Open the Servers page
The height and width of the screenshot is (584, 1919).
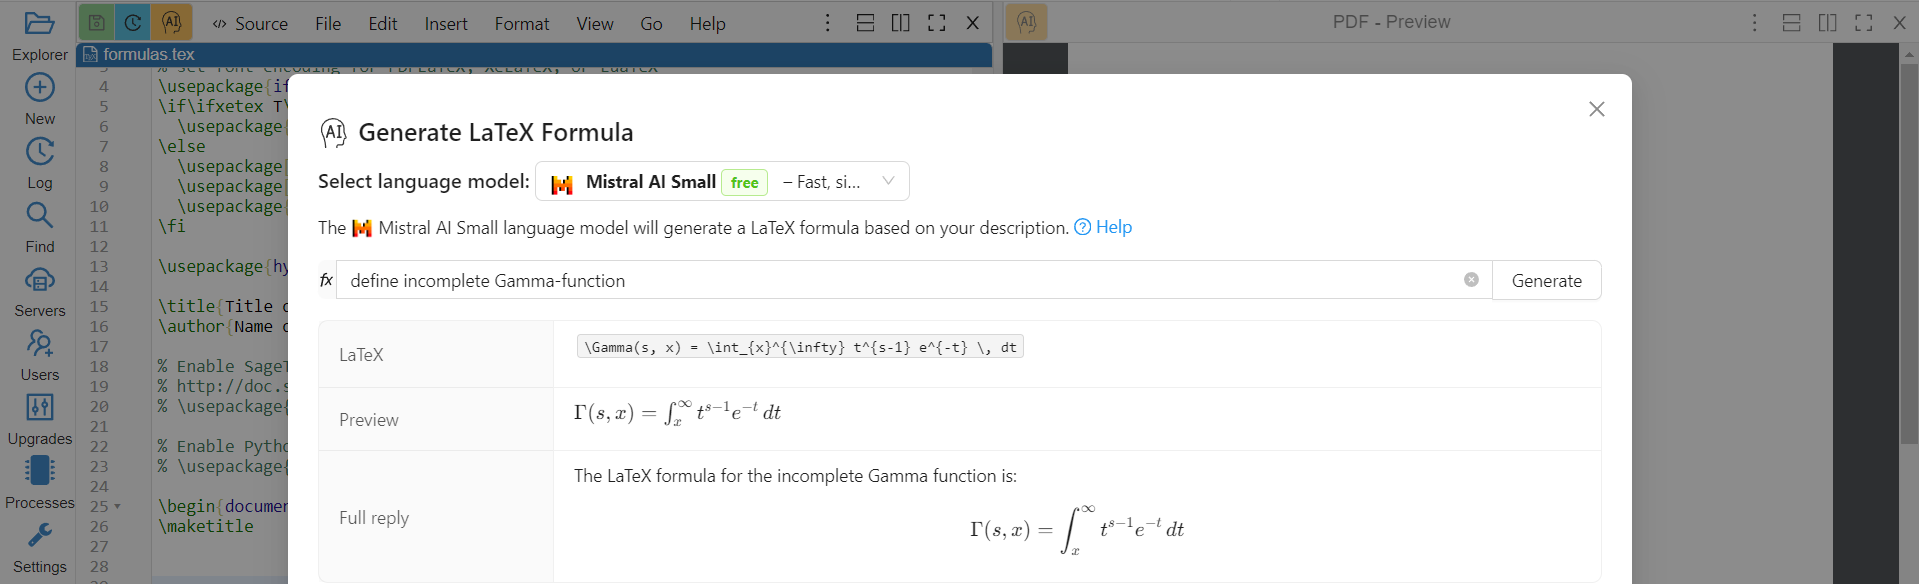tap(39, 291)
